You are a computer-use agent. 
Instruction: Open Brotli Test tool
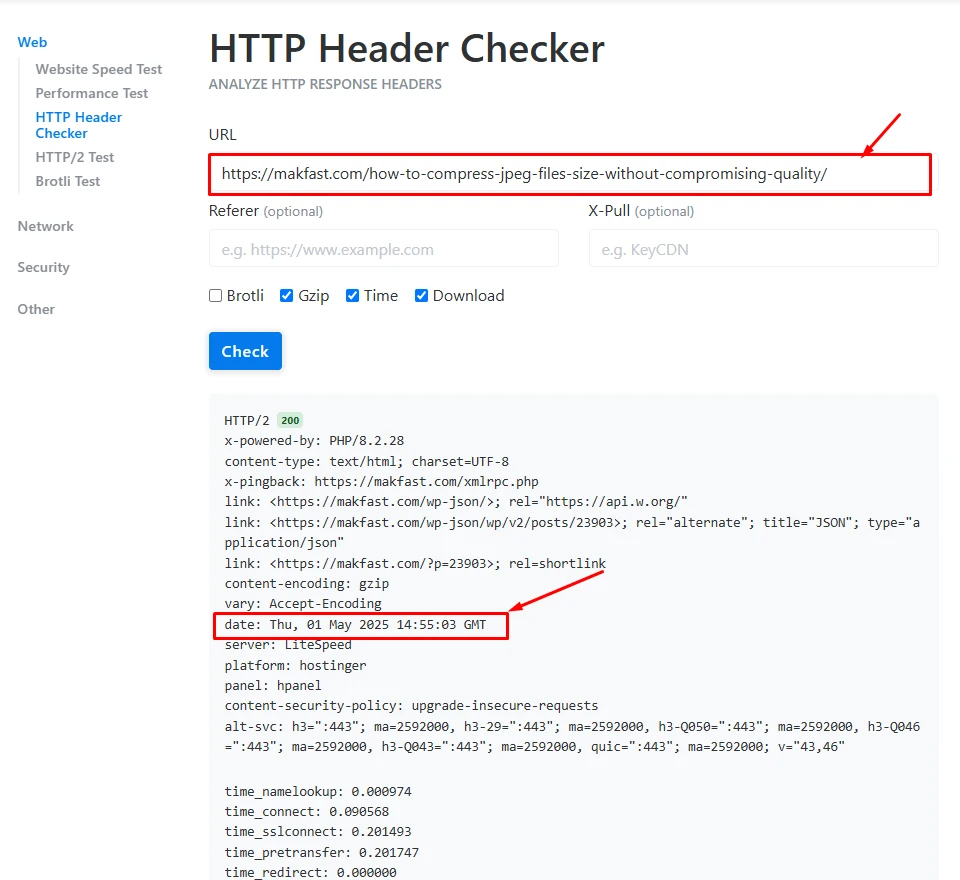67,181
